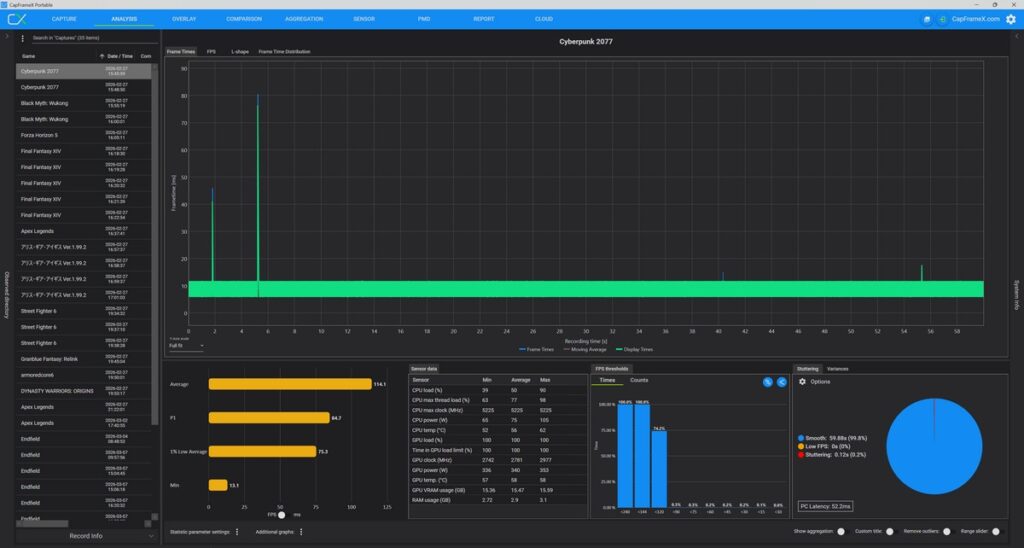This screenshot has width=1024, height=548.
Task: Click the screenshot icon beside CapFrameX.com
Action: (927, 19)
